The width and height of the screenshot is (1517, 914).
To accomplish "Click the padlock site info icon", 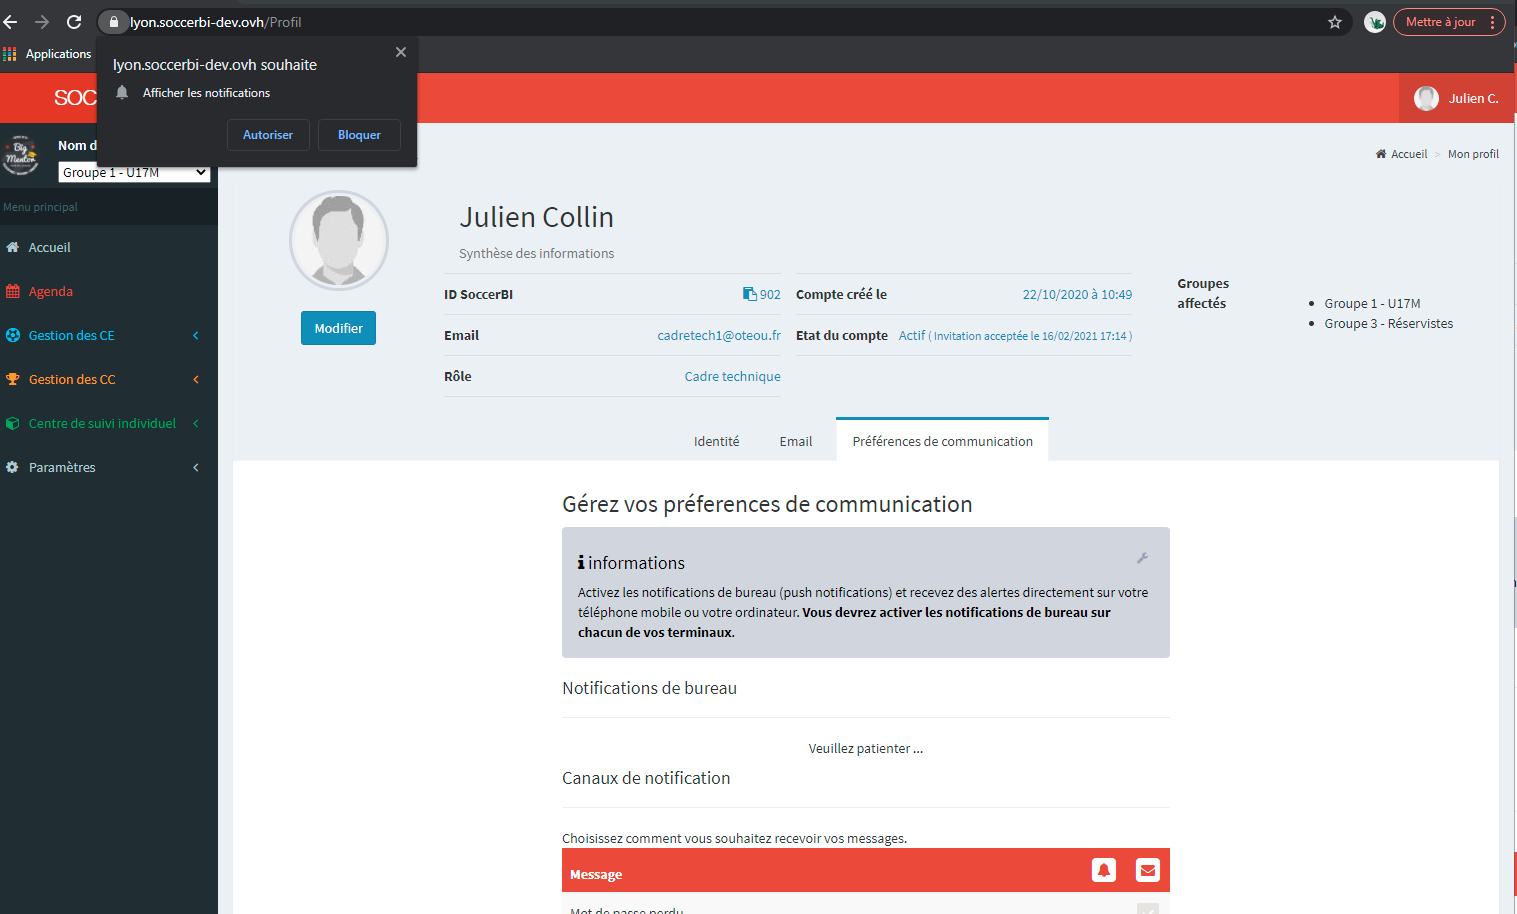I will click(114, 22).
